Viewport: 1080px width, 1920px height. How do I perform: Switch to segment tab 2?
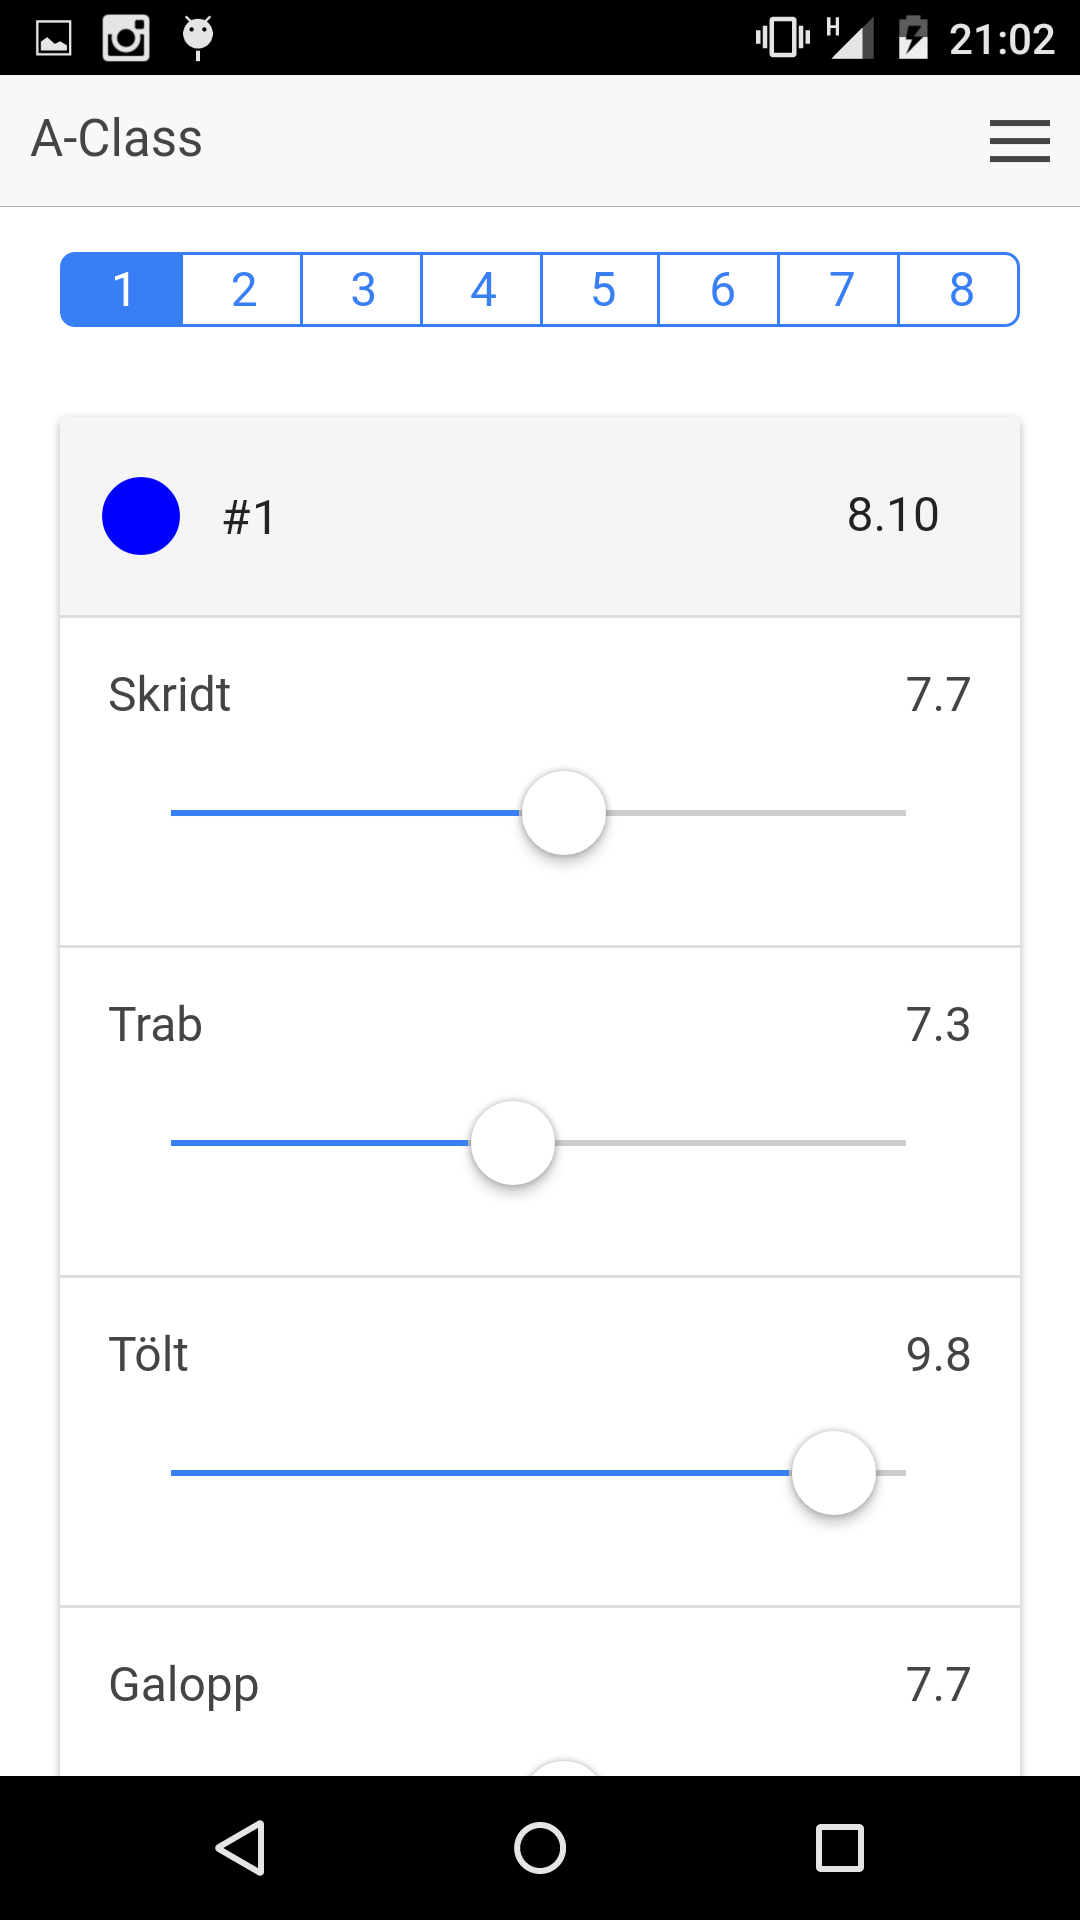click(x=243, y=290)
